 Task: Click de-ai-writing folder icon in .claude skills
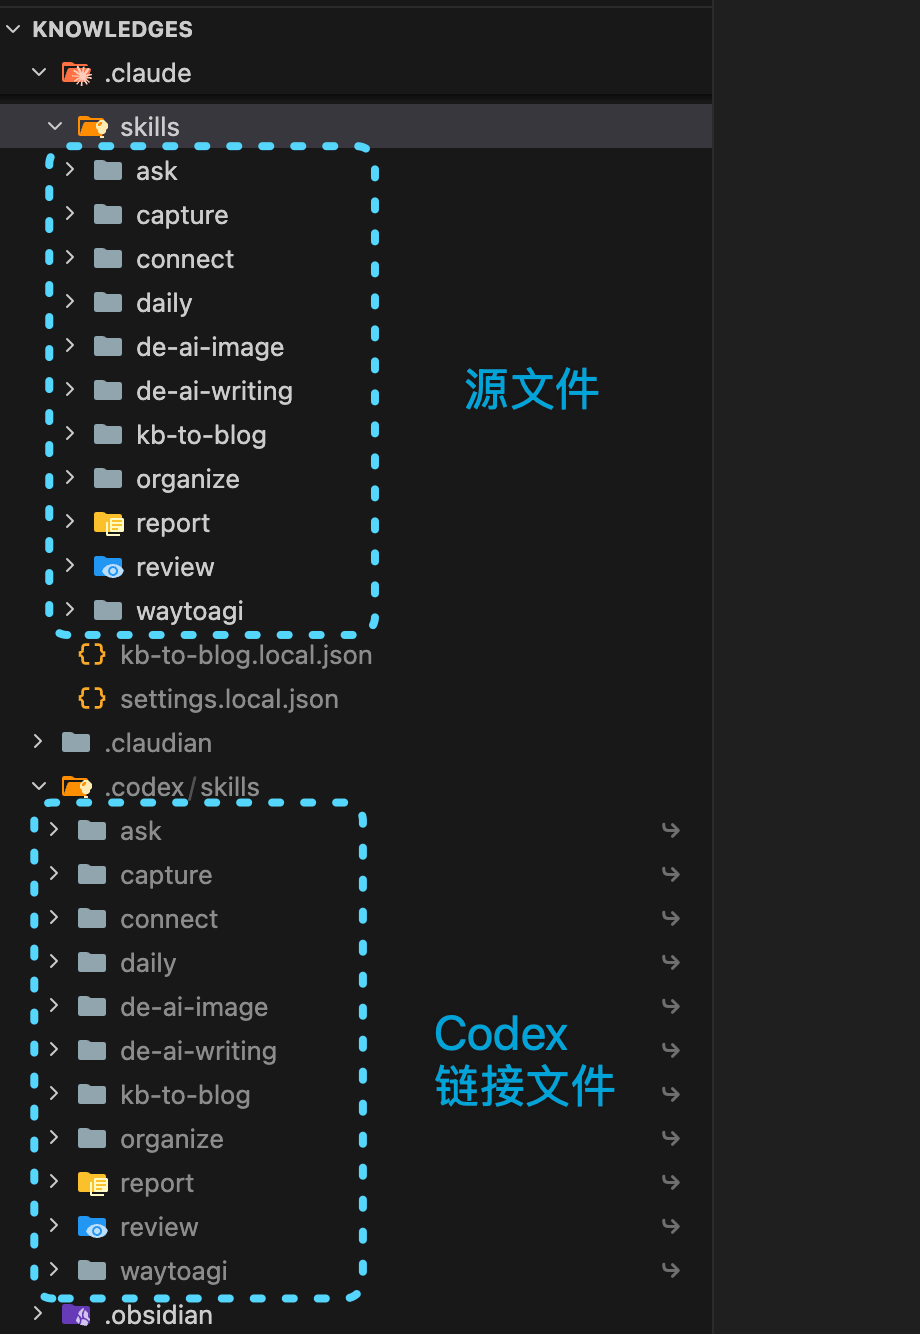click(x=108, y=391)
